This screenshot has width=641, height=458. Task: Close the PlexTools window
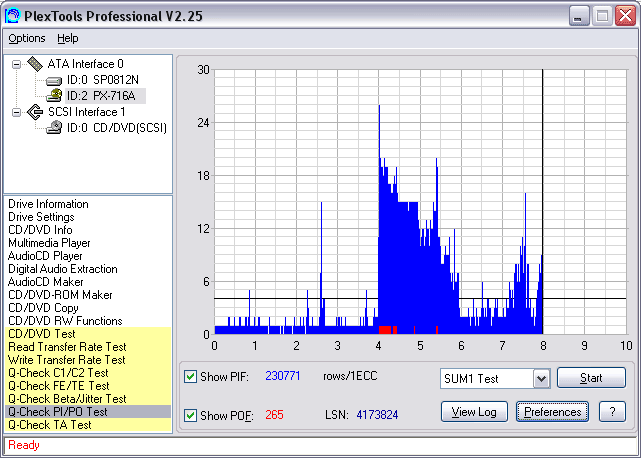(625, 16)
